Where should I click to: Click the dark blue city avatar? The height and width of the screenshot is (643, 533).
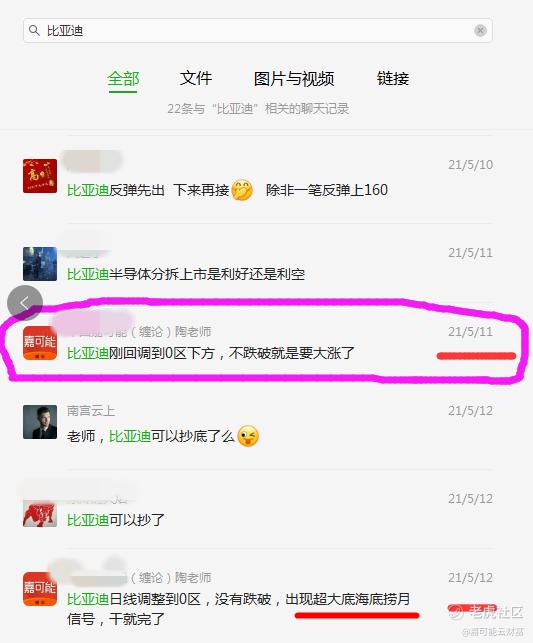tap(40, 264)
